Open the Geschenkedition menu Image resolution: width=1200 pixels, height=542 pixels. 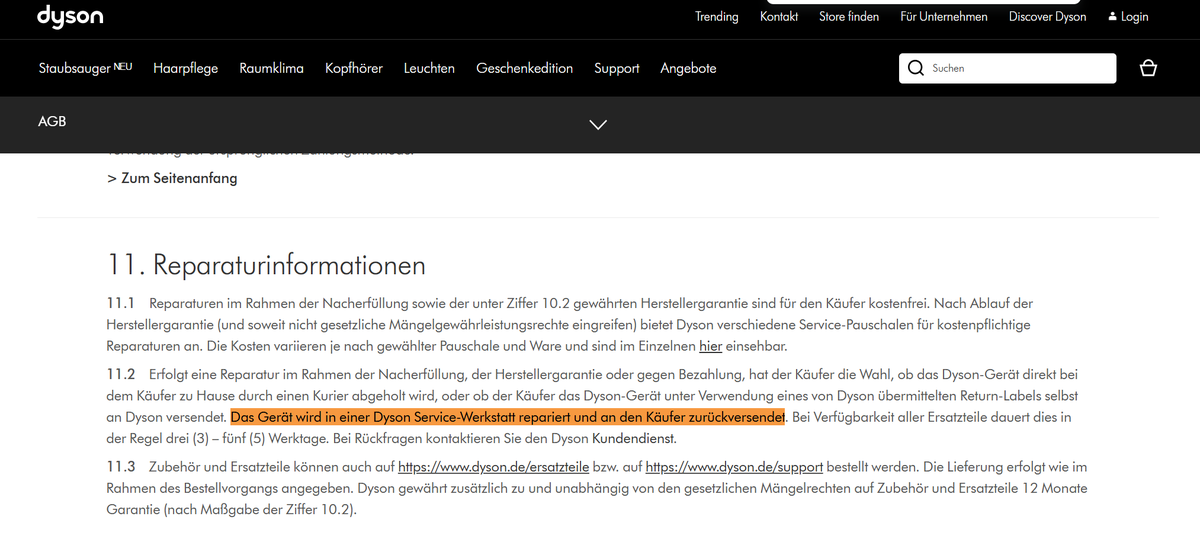(525, 68)
